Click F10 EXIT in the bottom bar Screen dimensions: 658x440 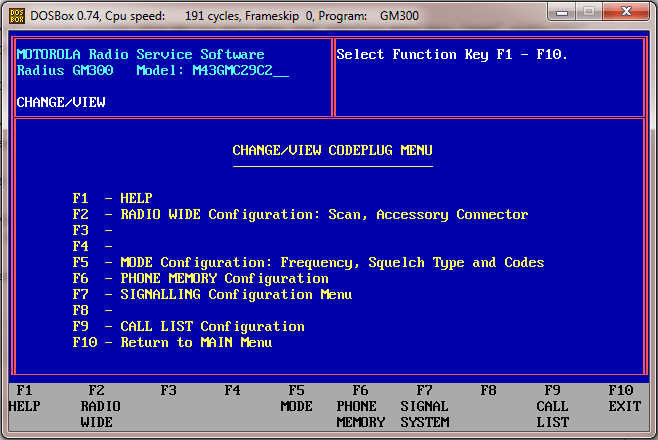pos(624,398)
